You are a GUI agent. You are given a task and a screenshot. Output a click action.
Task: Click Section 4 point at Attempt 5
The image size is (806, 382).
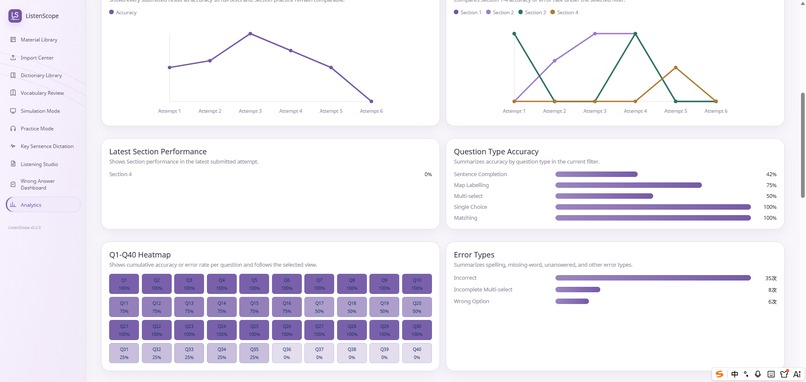[675, 67]
